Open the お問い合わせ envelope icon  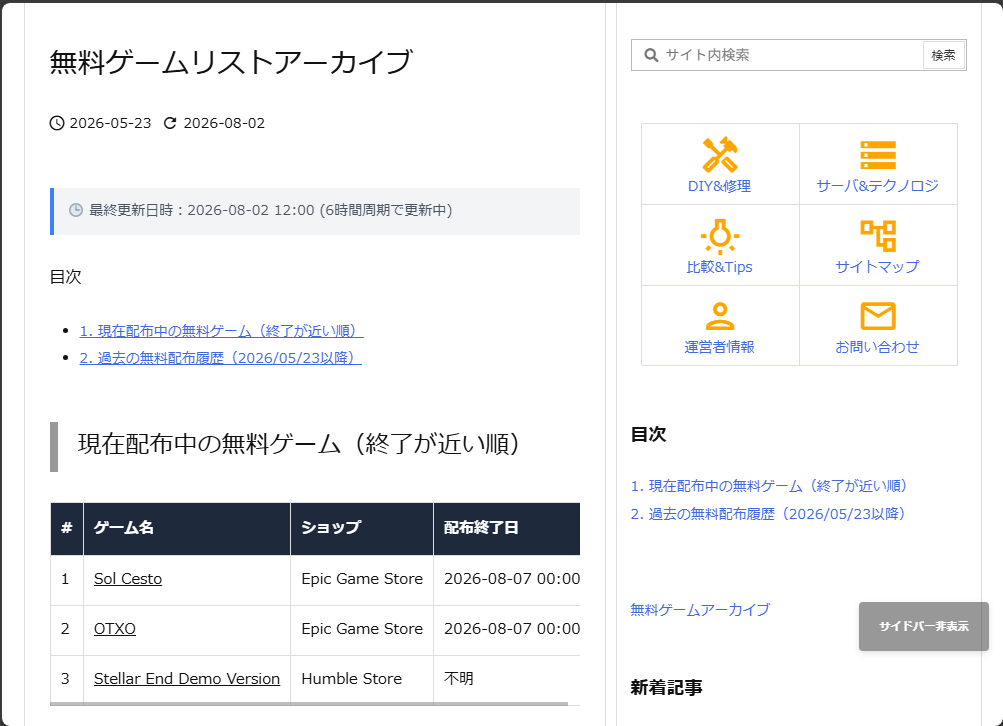click(x=878, y=316)
